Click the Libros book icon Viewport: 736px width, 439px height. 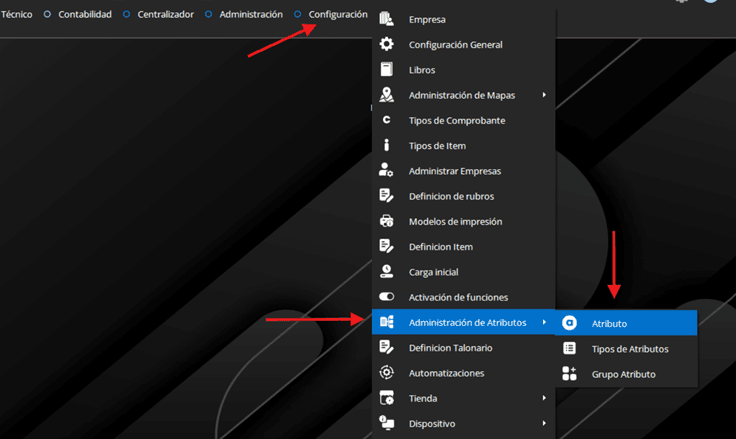(387, 70)
